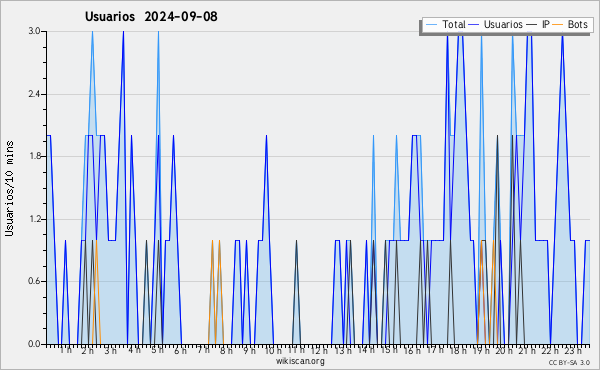600x370 pixels.
Task: Click the '17 h' x-axis label
Action: (x=435, y=350)
